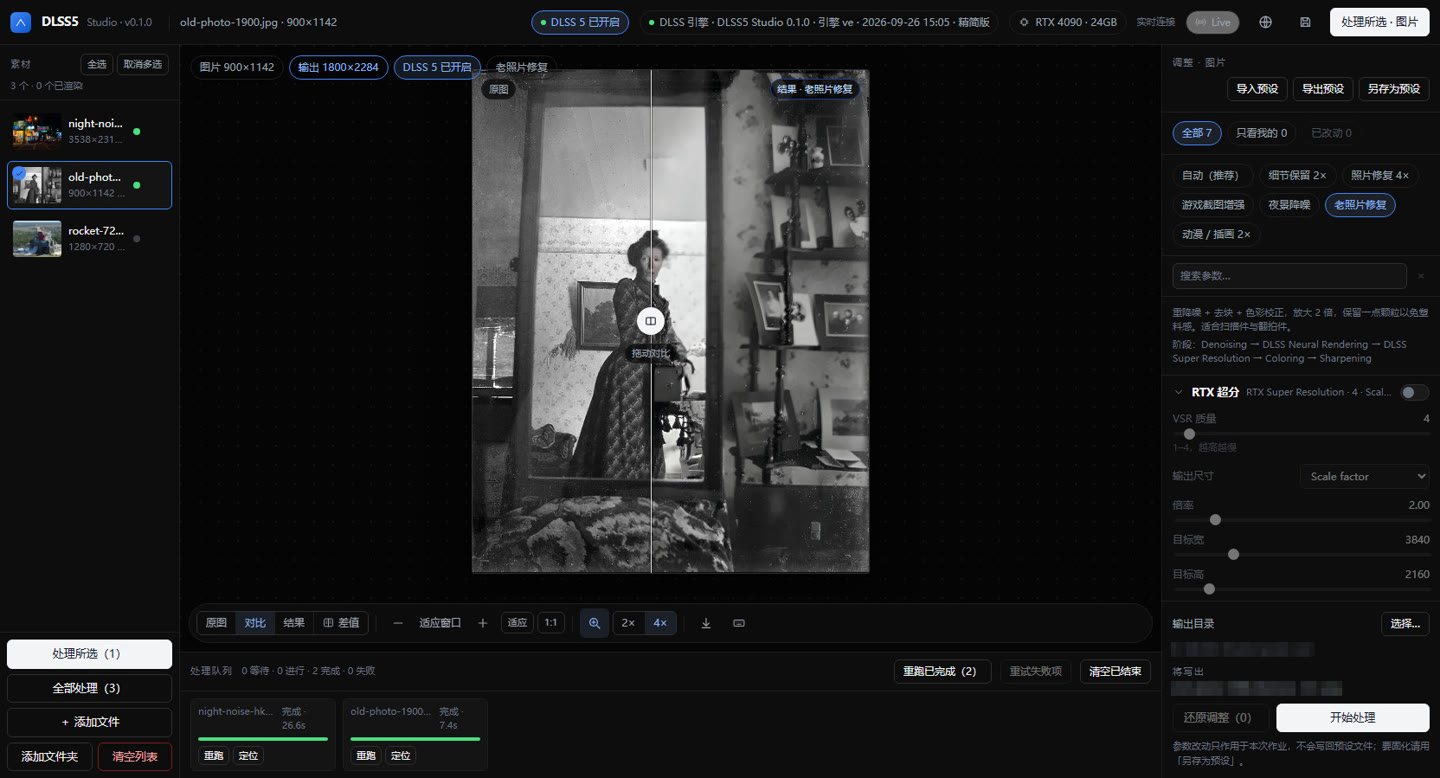Zoom in using the plus icon
This screenshot has height=778, width=1440.
point(483,623)
